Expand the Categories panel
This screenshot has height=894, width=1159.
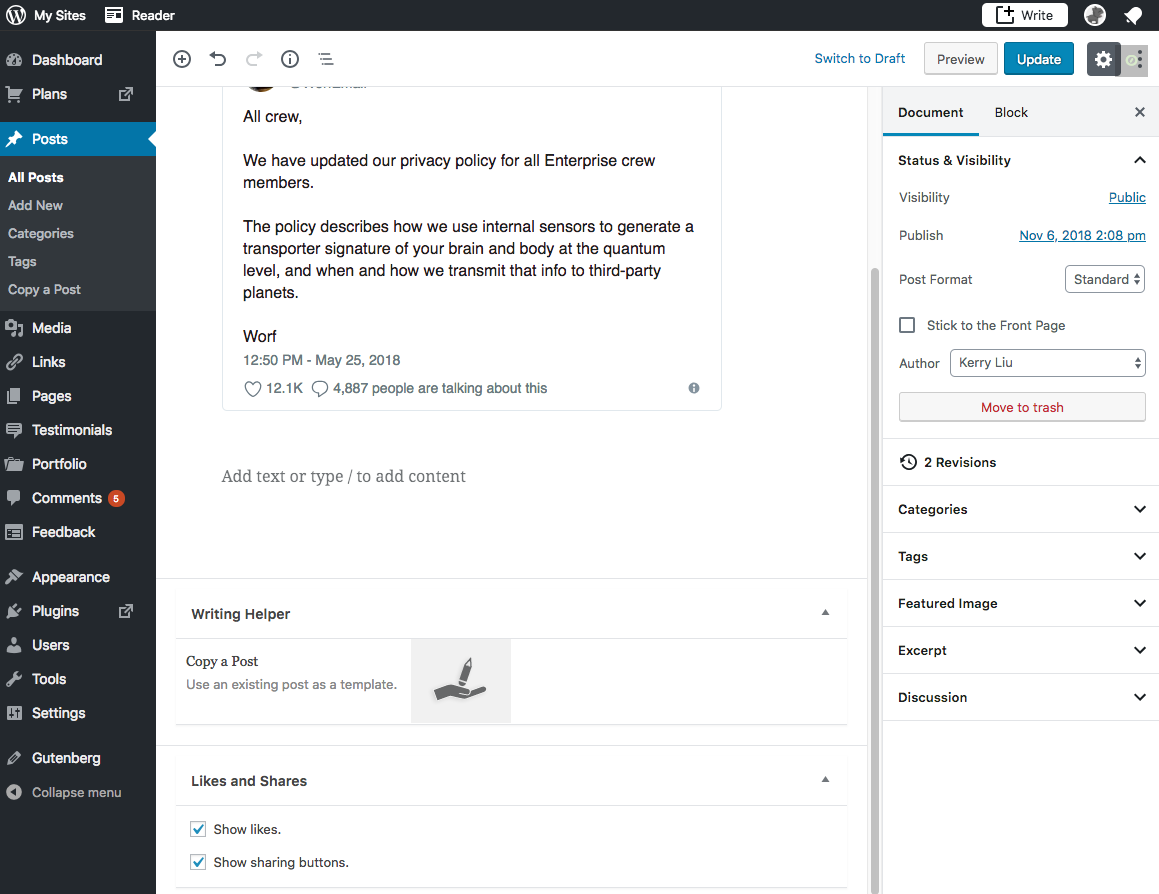click(x=1021, y=509)
